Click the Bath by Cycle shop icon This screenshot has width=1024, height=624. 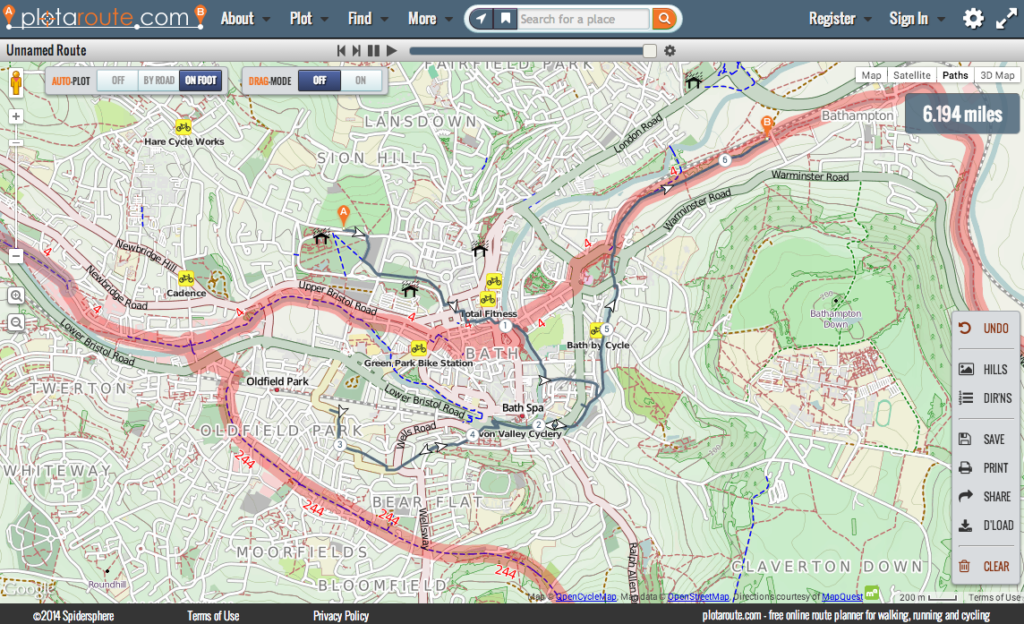(x=596, y=330)
